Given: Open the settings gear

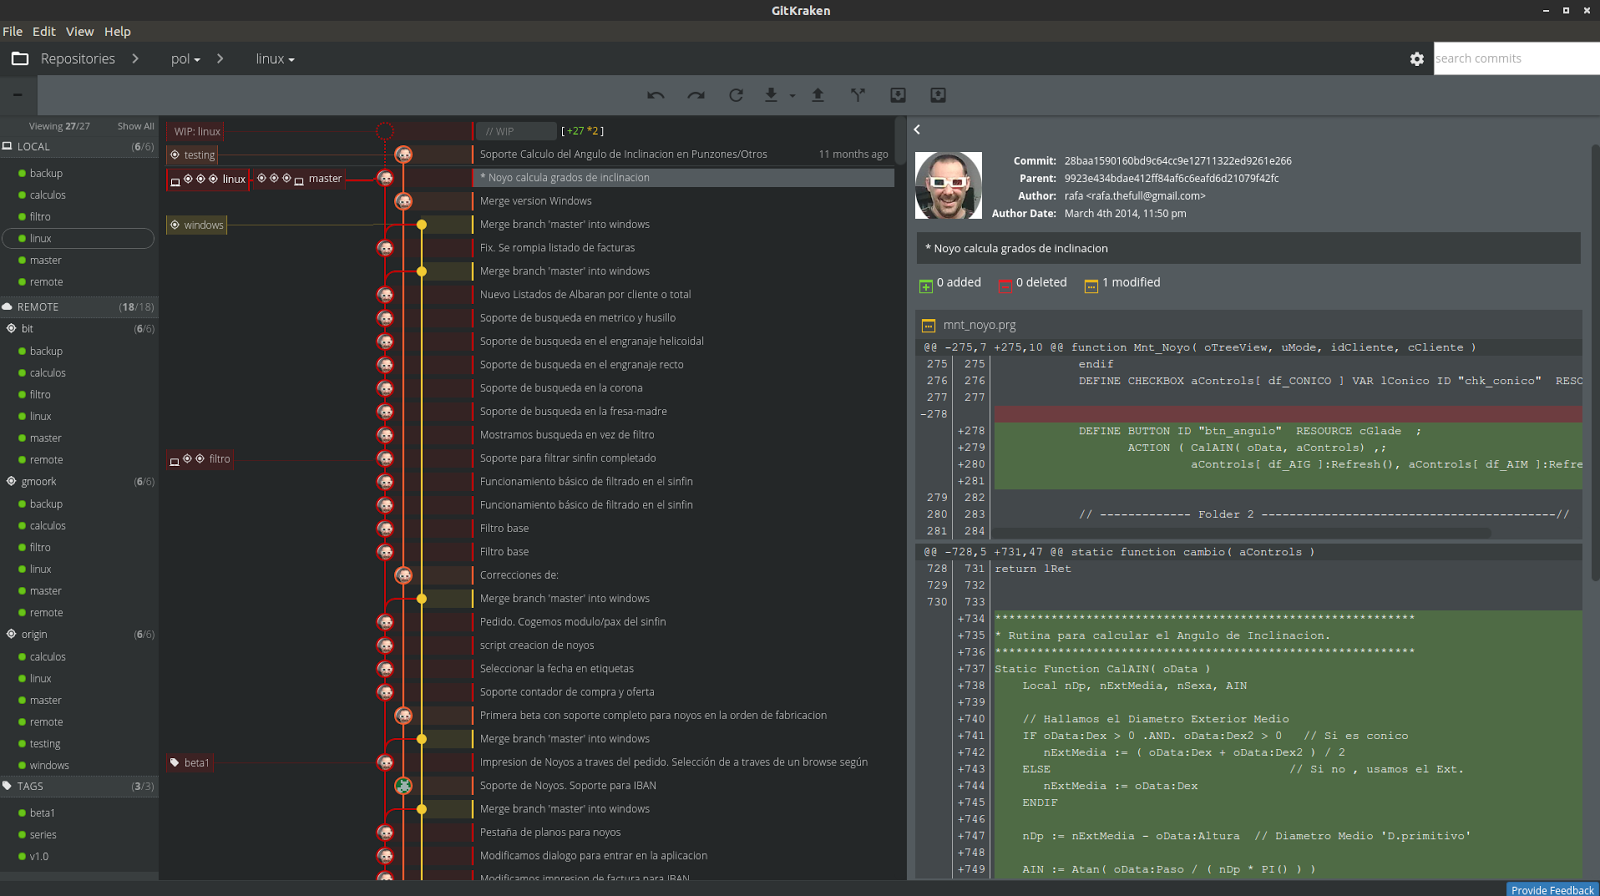Looking at the screenshot, I should 1417,59.
